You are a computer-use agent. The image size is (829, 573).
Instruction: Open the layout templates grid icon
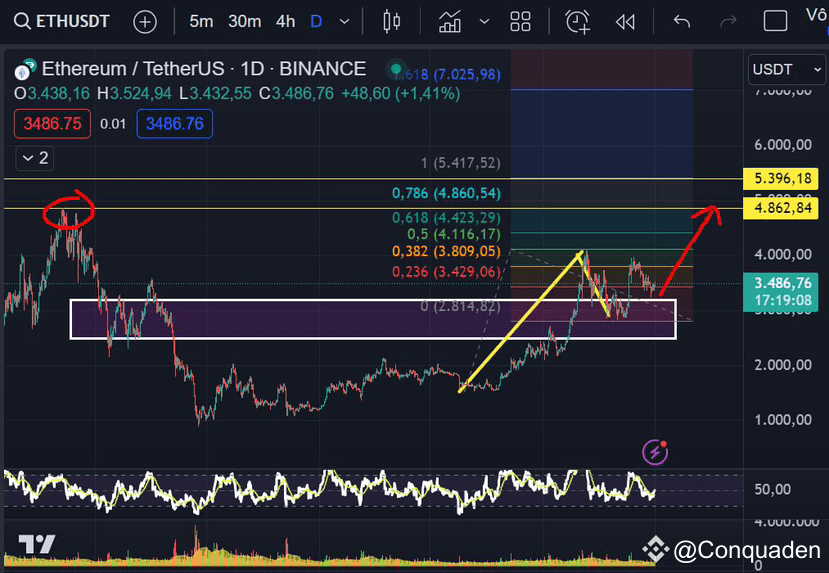[x=520, y=22]
